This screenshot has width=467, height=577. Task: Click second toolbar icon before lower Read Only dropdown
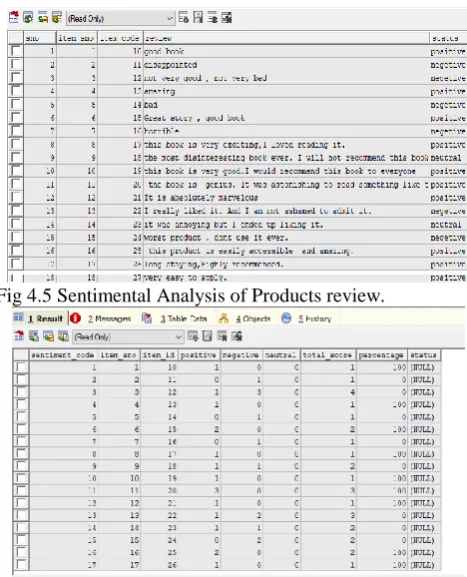(33, 336)
